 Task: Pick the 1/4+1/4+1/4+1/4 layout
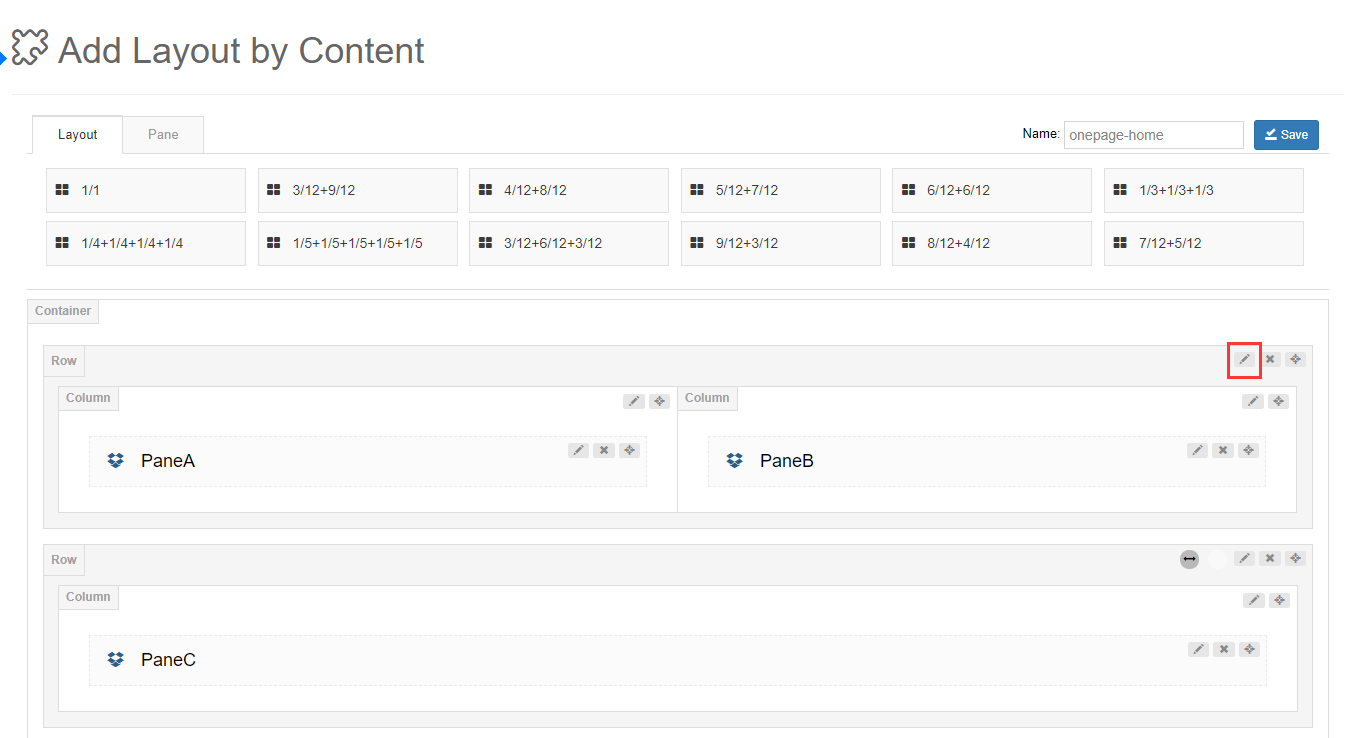(x=146, y=243)
